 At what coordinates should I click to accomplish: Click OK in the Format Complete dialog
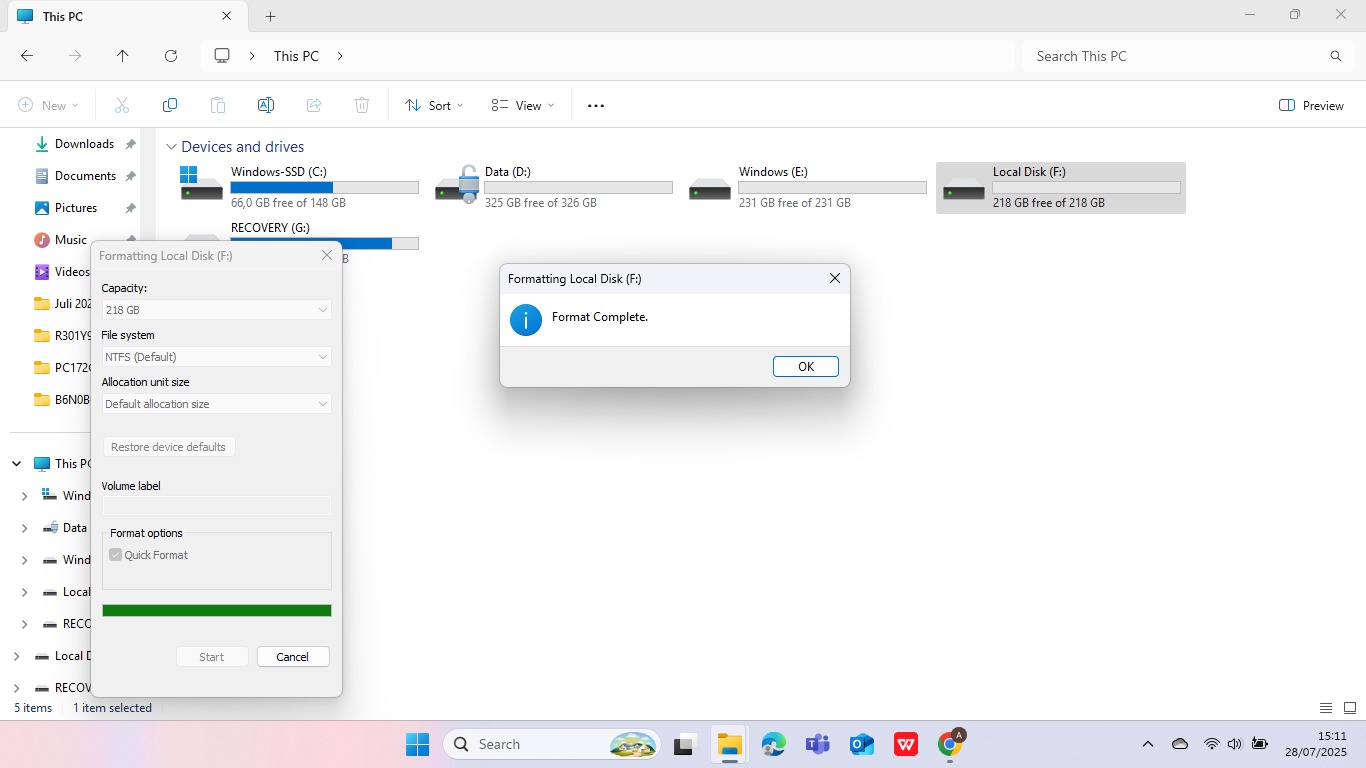[x=805, y=367]
